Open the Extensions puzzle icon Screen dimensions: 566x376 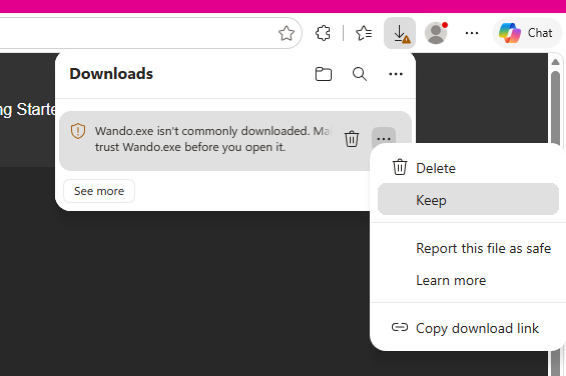click(x=323, y=33)
